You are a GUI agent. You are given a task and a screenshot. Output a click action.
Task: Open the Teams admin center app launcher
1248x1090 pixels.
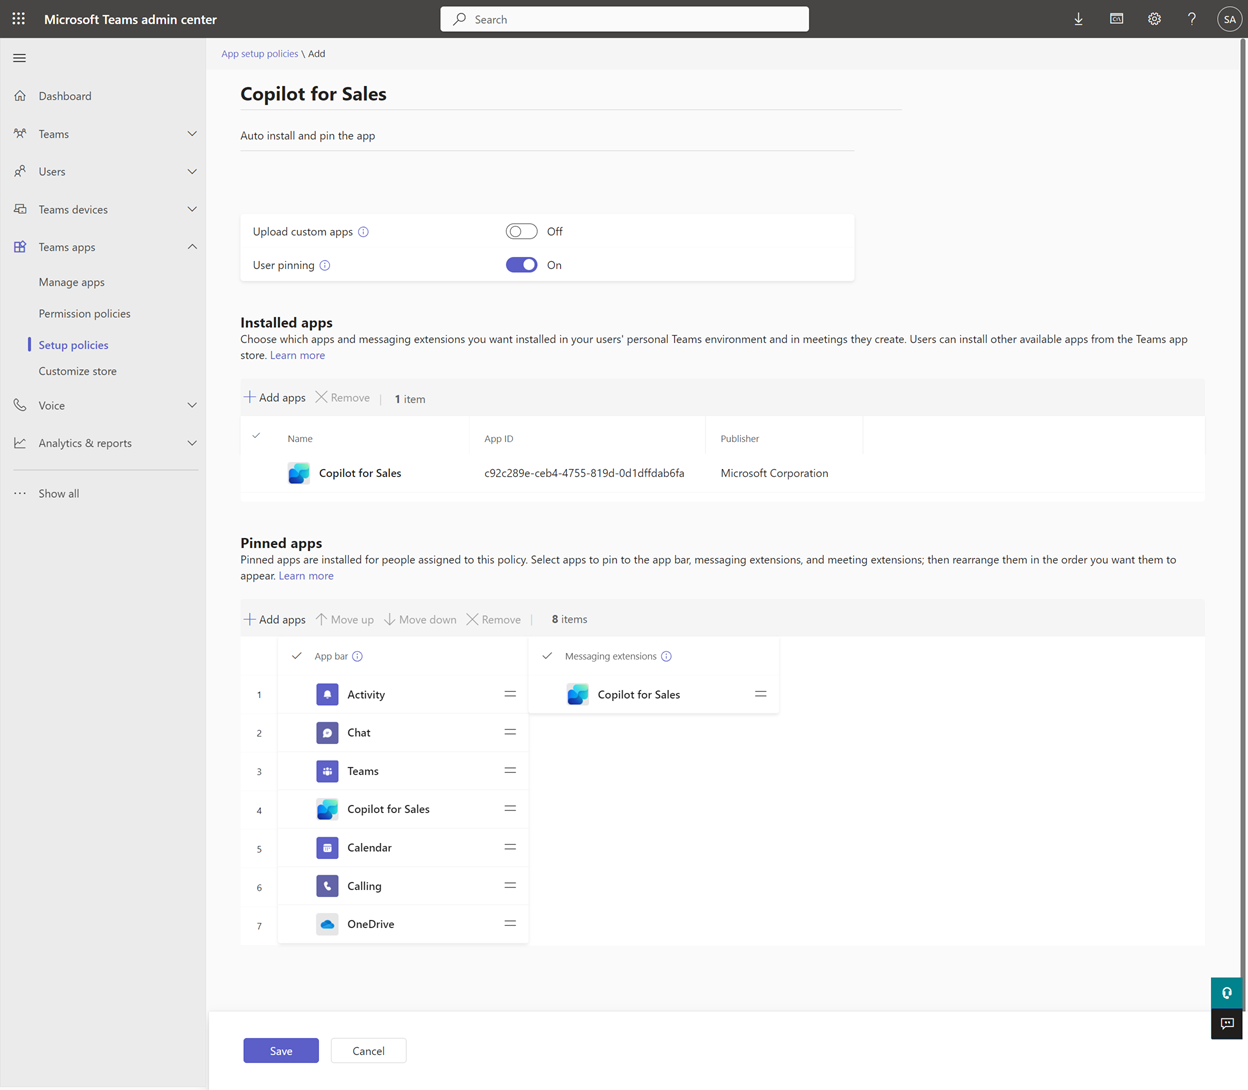click(18, 18)
